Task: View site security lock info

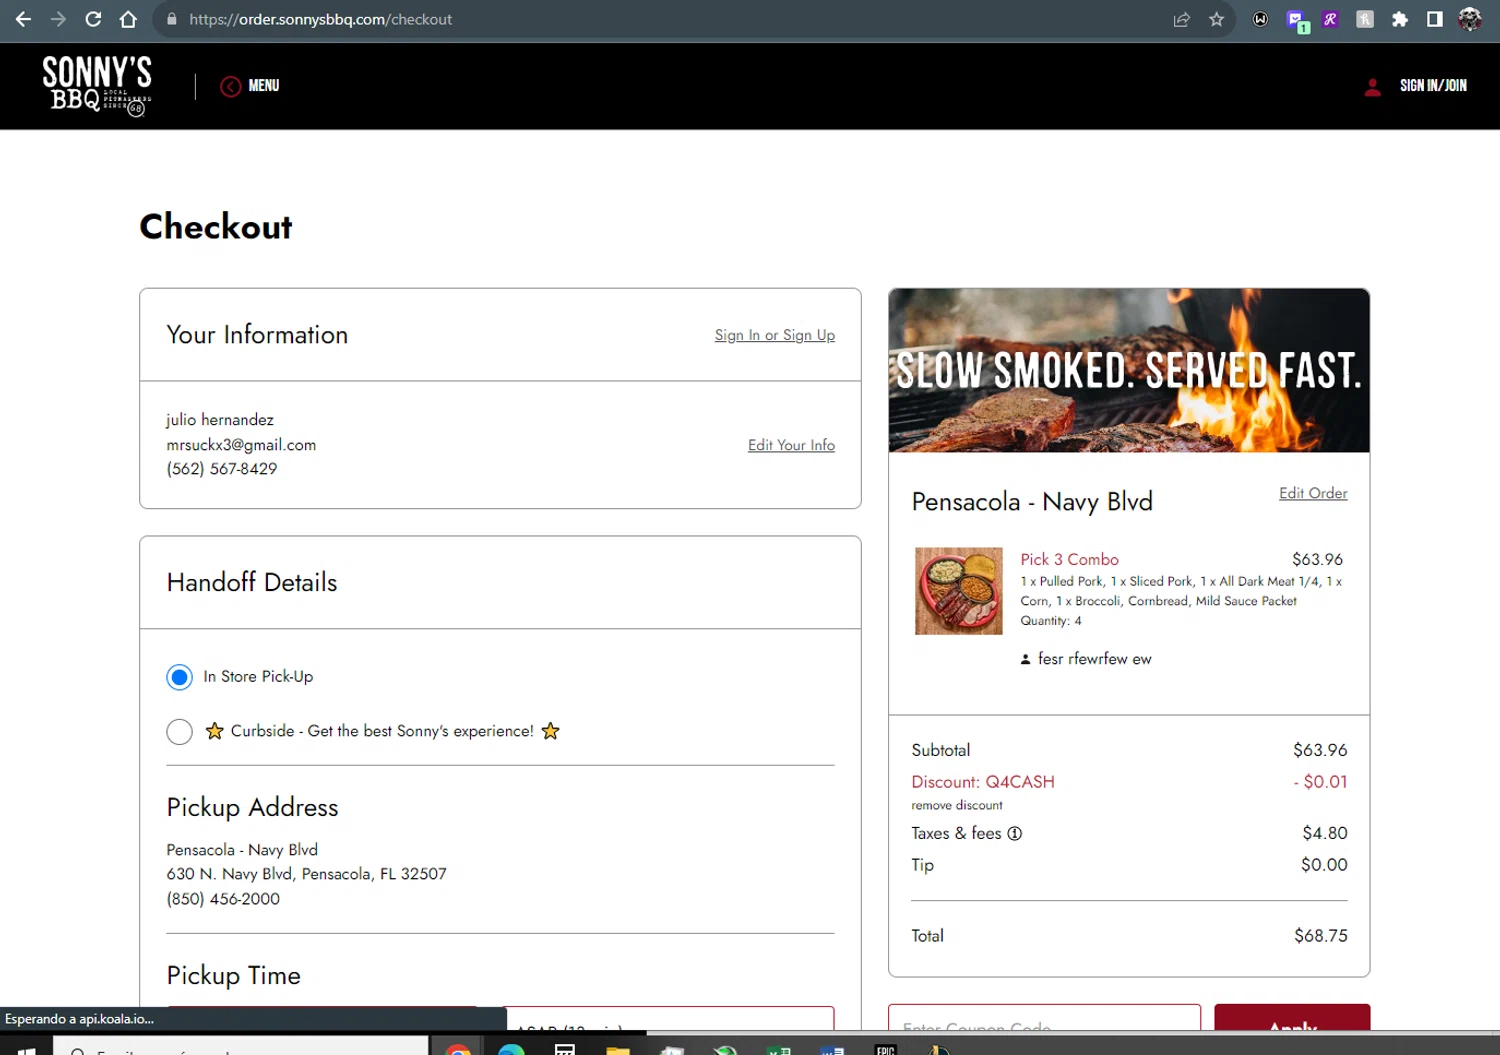Action: pos(172,19)
